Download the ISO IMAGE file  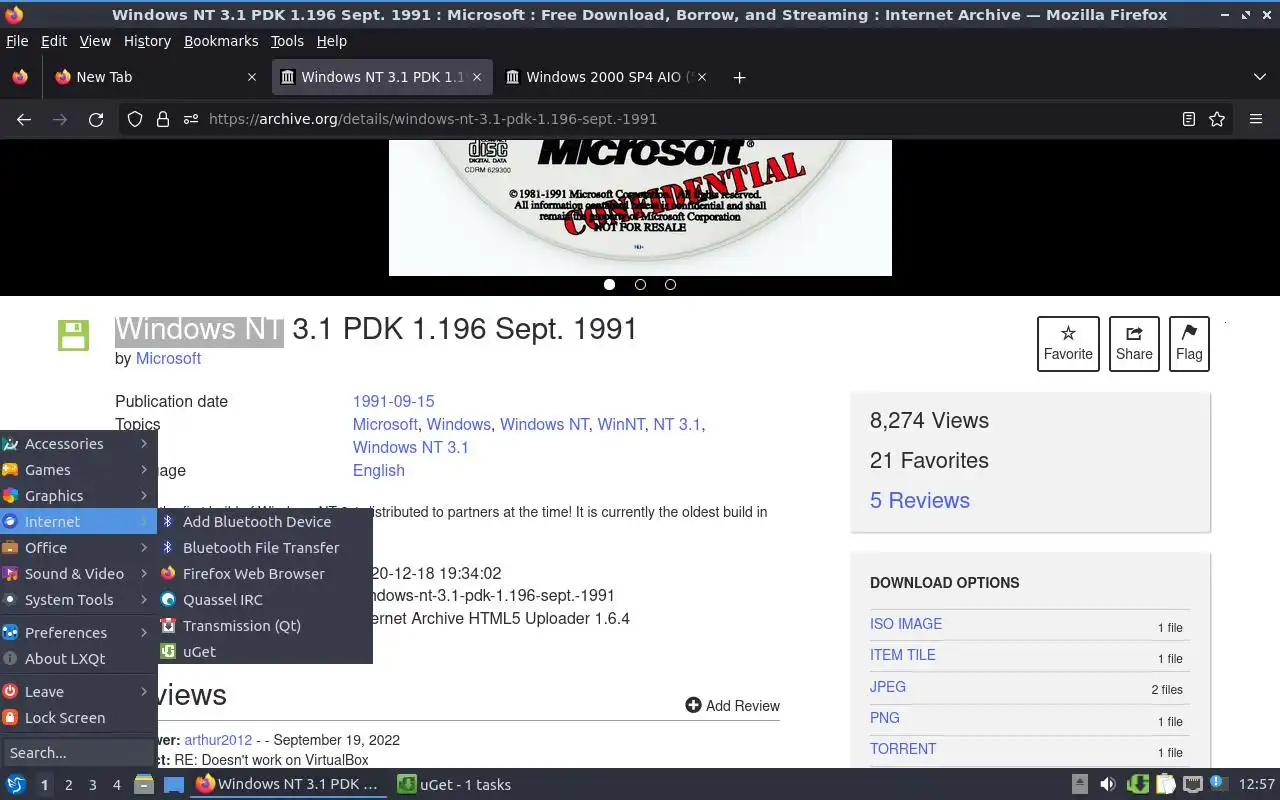(x=906, y=624)
